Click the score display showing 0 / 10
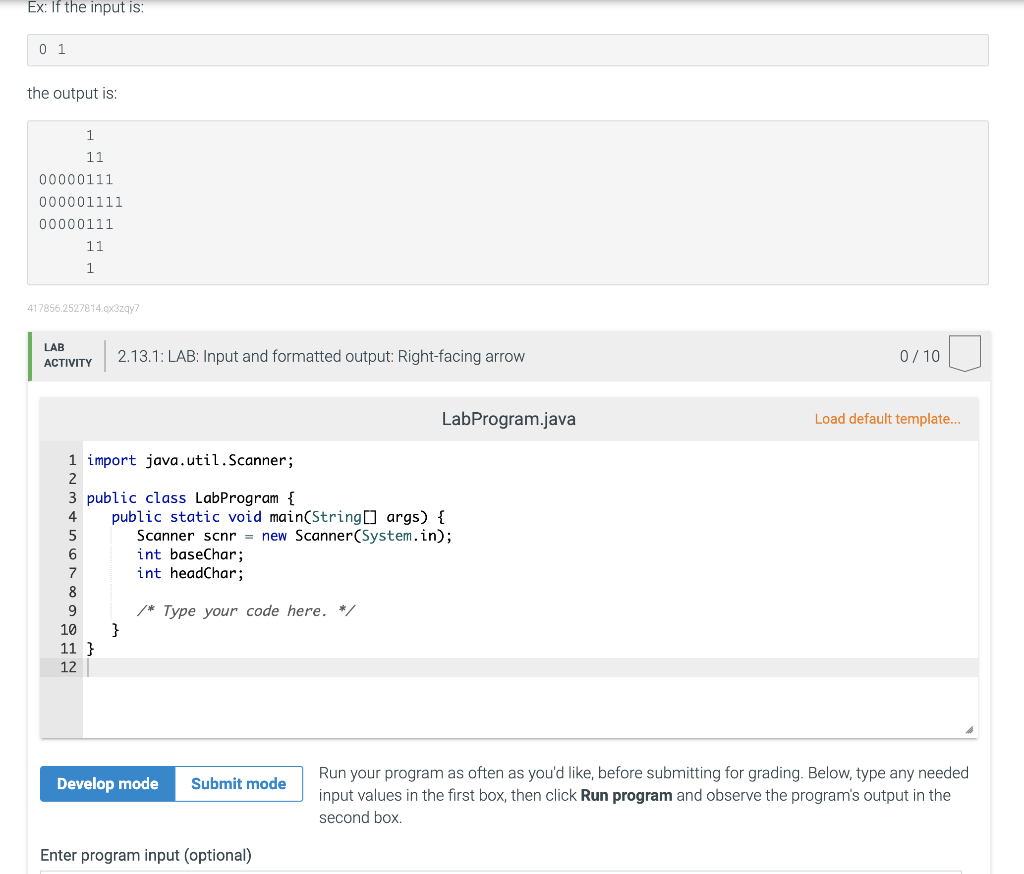The image size is (1024, 874). [919, 355]
